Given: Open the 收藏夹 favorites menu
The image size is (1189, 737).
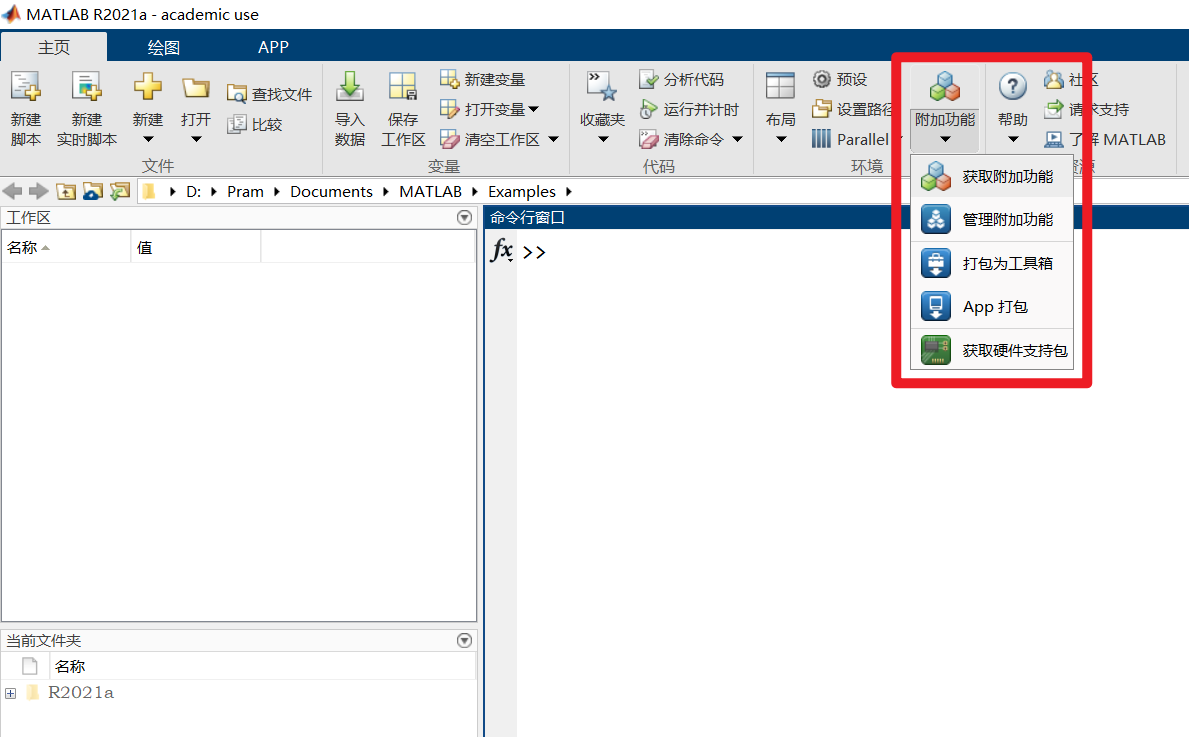Looking at the screenshot, I should [603, 108].
